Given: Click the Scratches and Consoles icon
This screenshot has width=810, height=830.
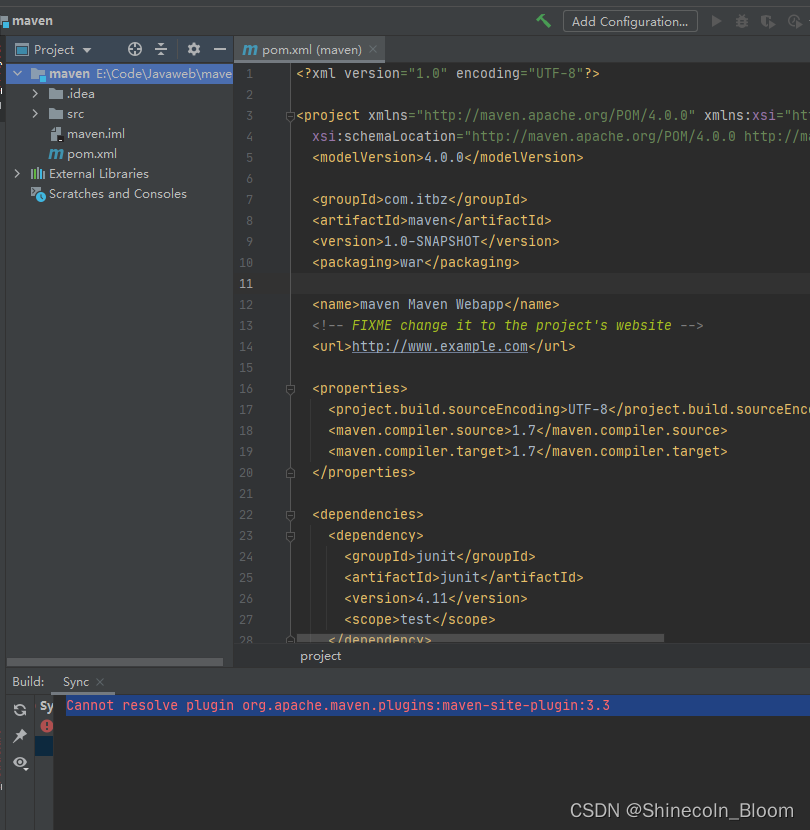Looking at the screenshot, I should [x=38, y=194].
